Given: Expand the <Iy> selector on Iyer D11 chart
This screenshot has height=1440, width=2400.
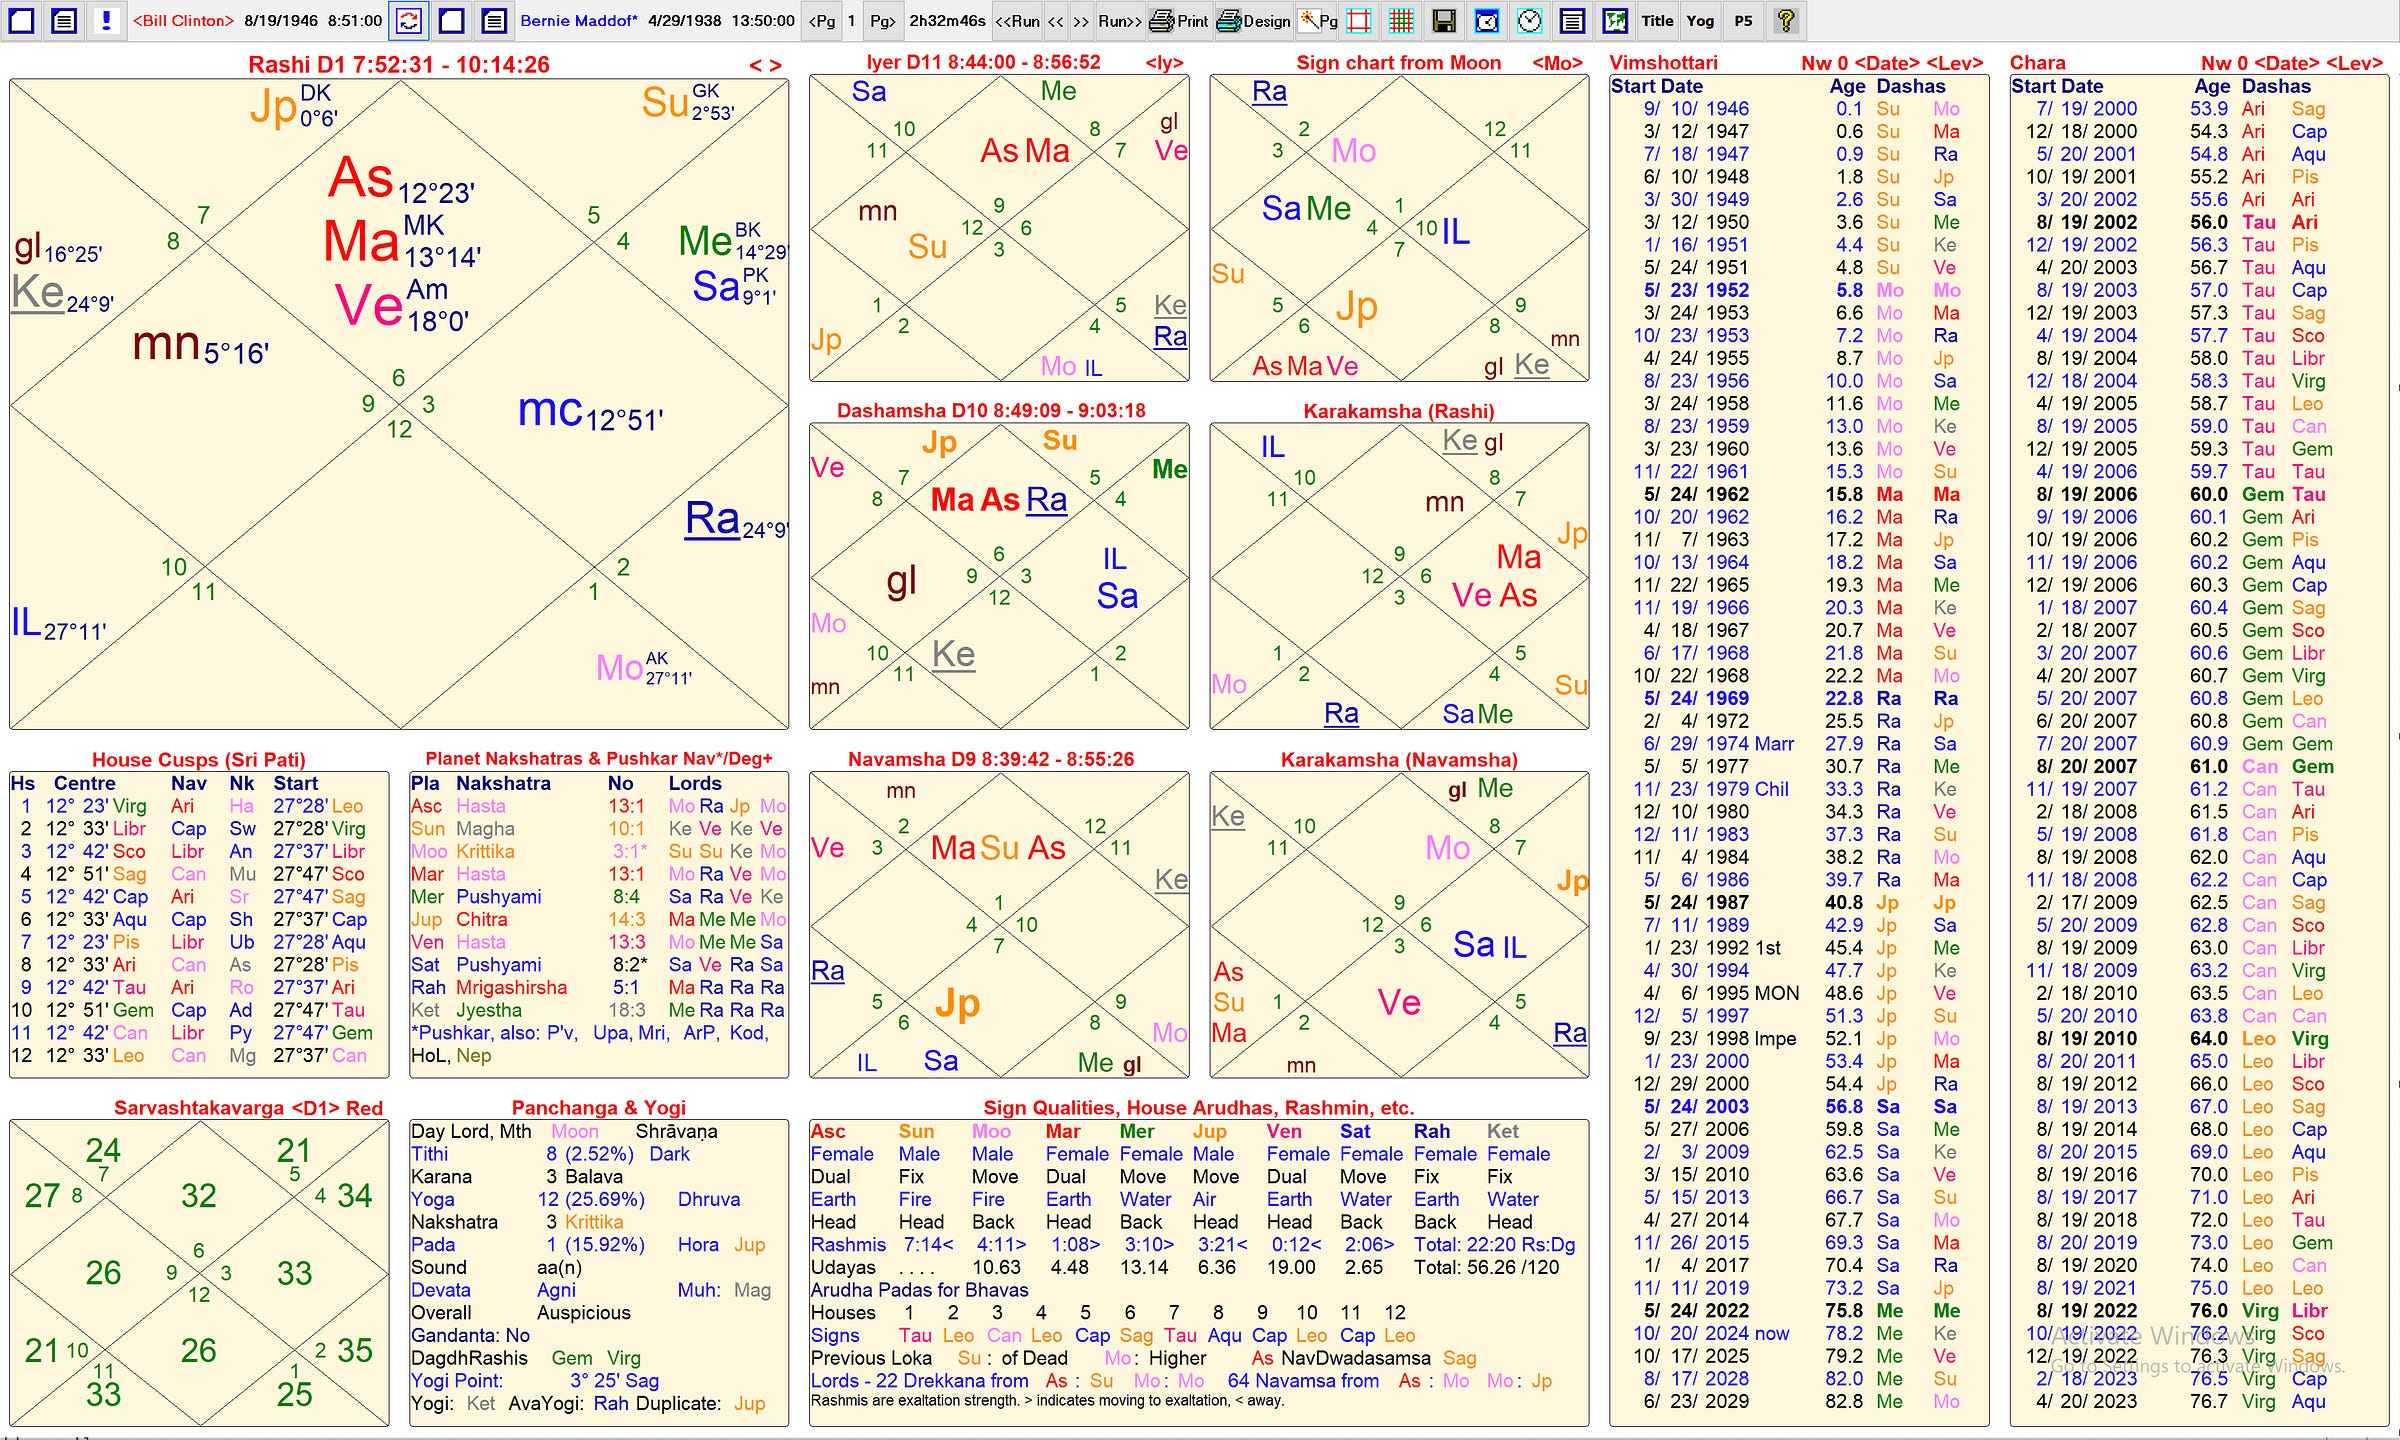Looking at the screenshot, I should (x=1164, y=63).
